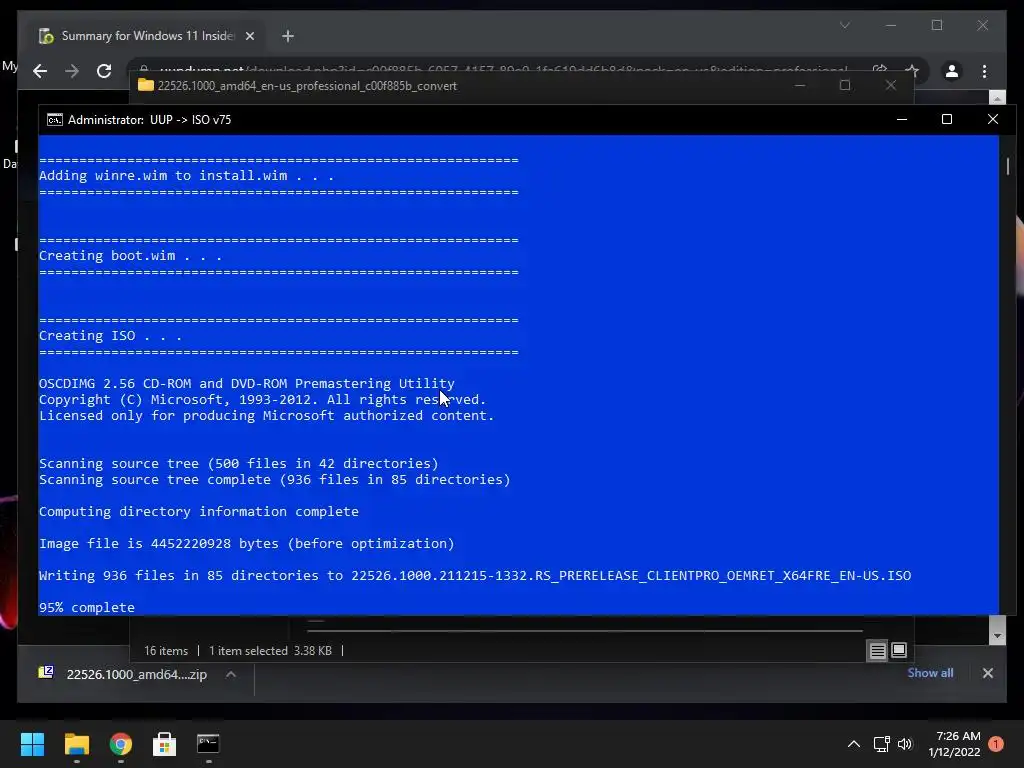The width and height of the screenshot is (1024, 768).
Task: Click 'Adding winre.wim to install.wim' line
Action: click(187, 176)
